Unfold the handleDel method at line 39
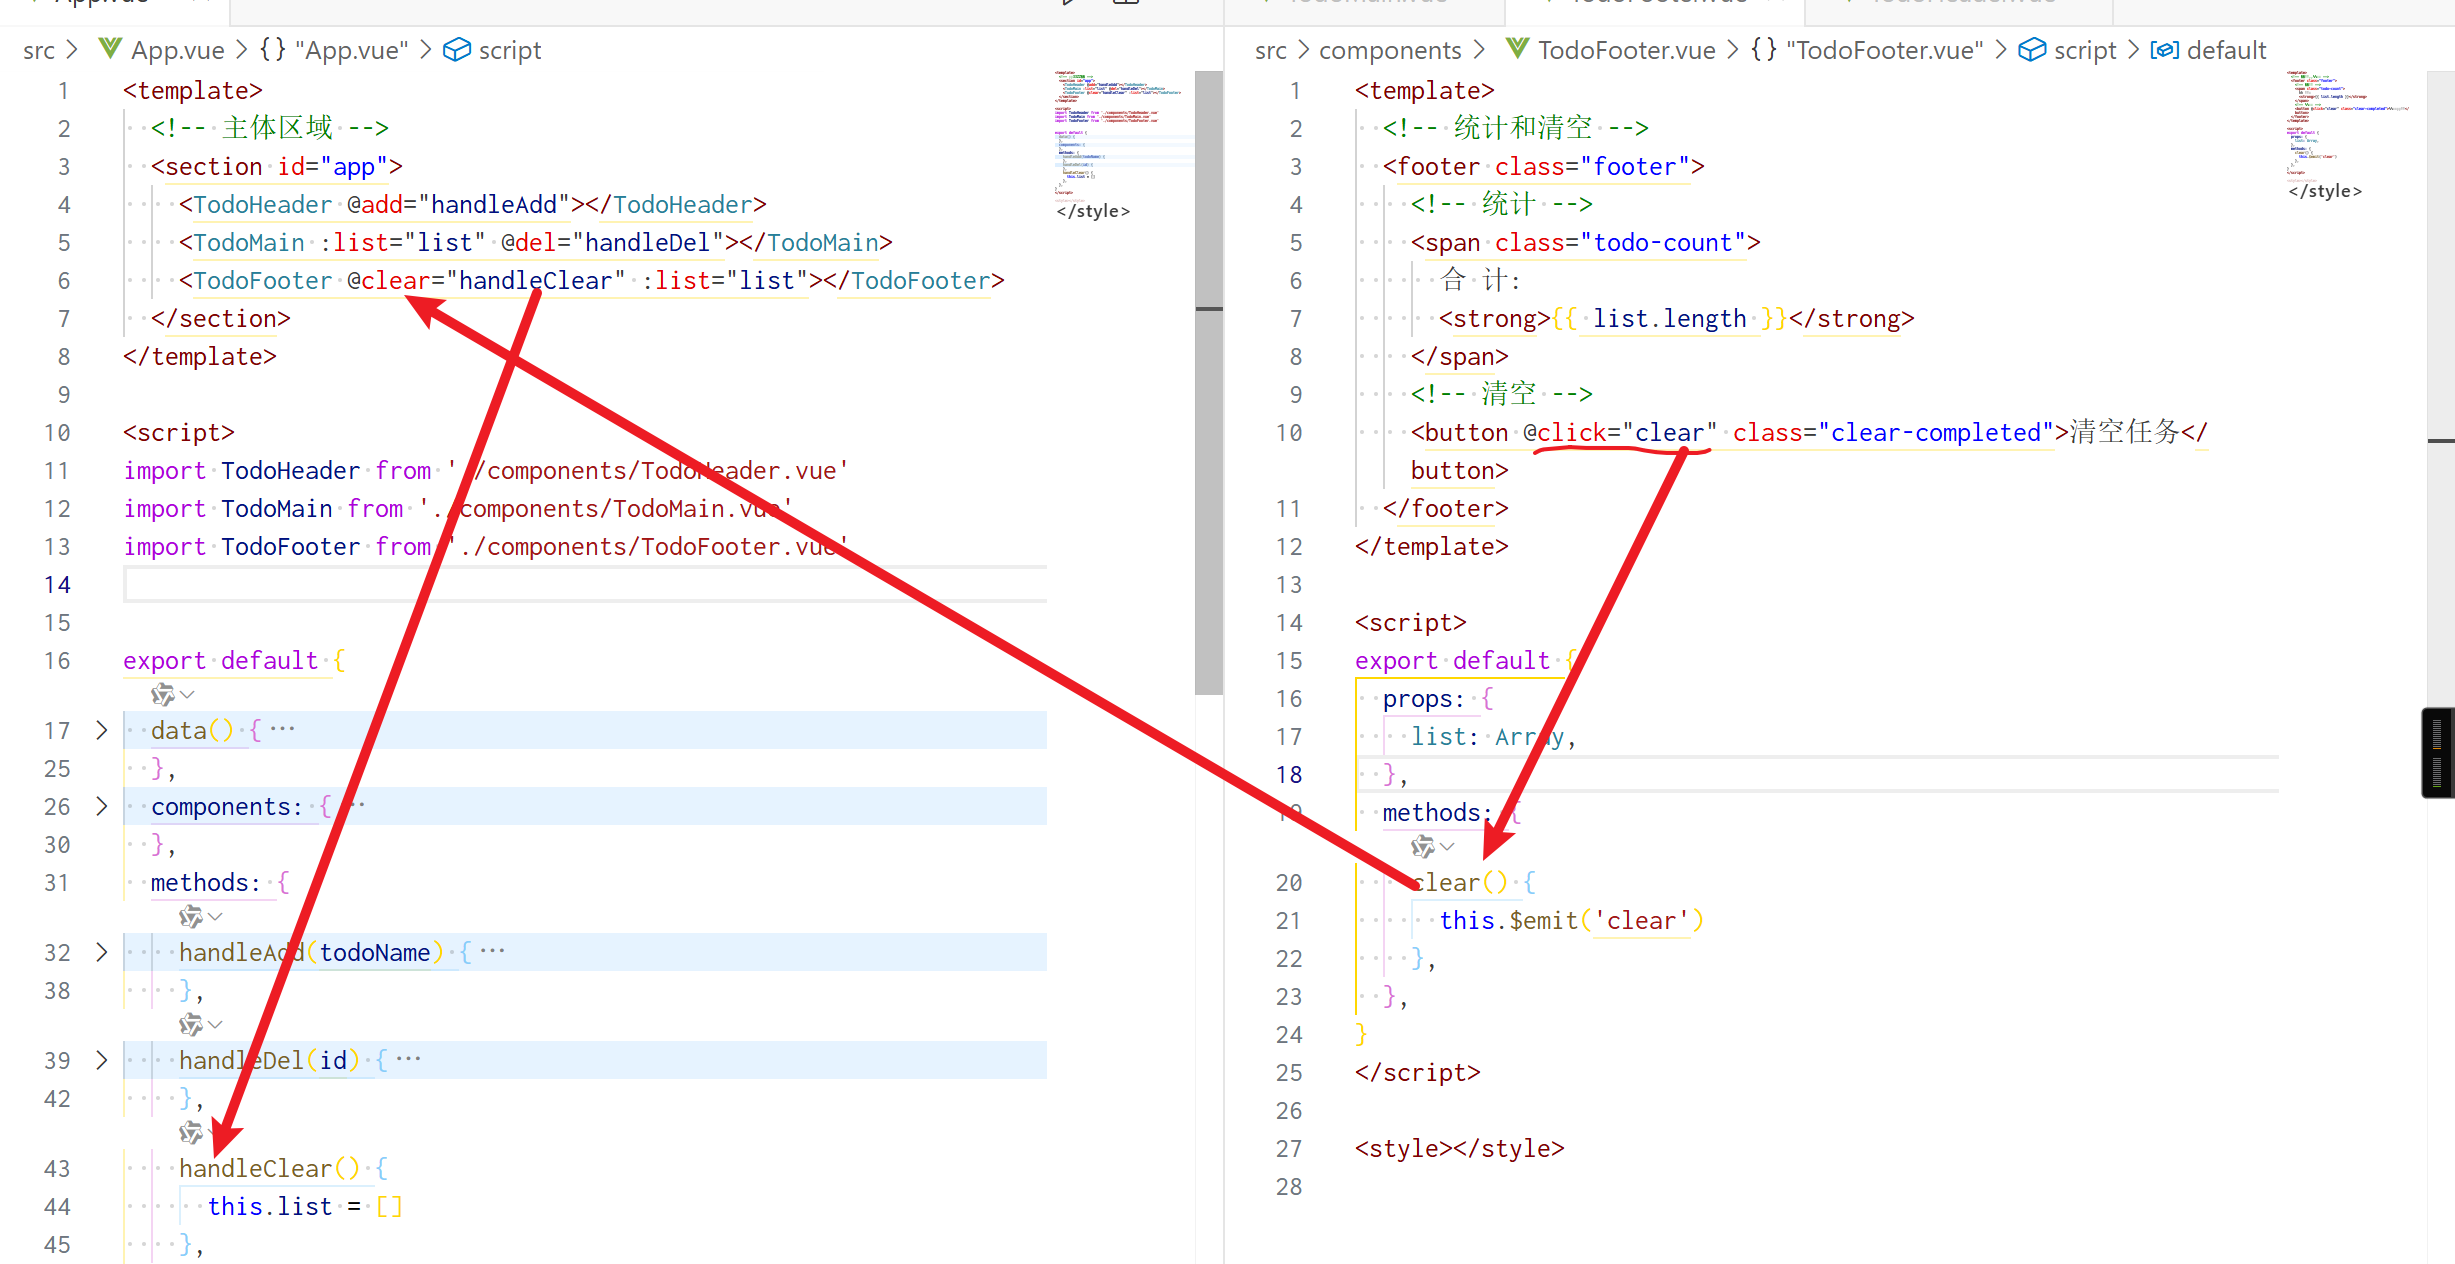Image resolution: width=2455 pixels, height=1264 pixels. pyautogui.click(x=101, y=1060)
